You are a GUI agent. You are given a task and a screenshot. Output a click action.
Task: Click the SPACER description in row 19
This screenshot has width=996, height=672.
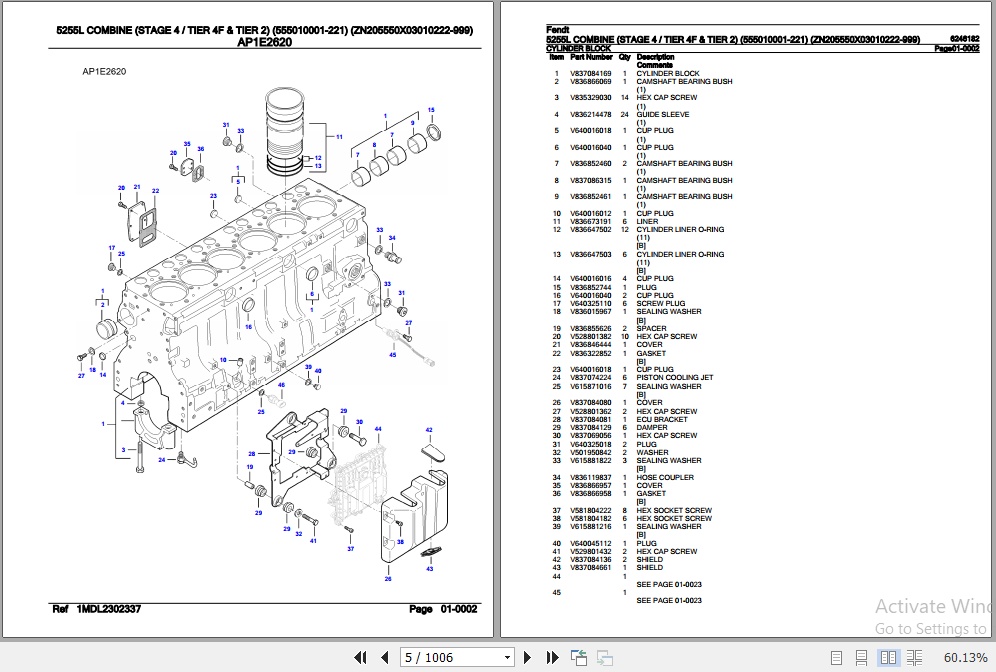click(651, 328)
